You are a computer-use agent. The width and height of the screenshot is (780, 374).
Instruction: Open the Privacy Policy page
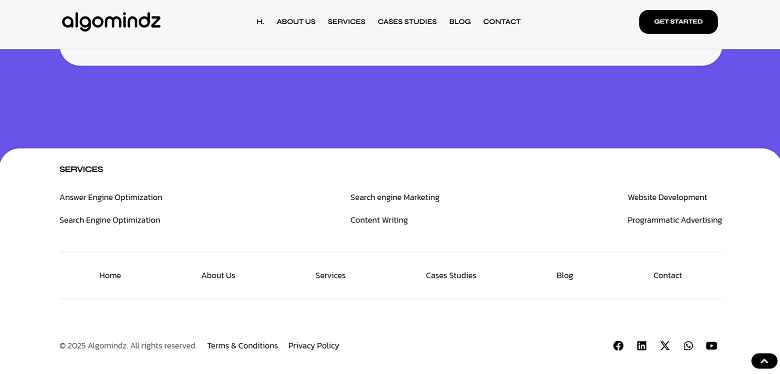314,346
